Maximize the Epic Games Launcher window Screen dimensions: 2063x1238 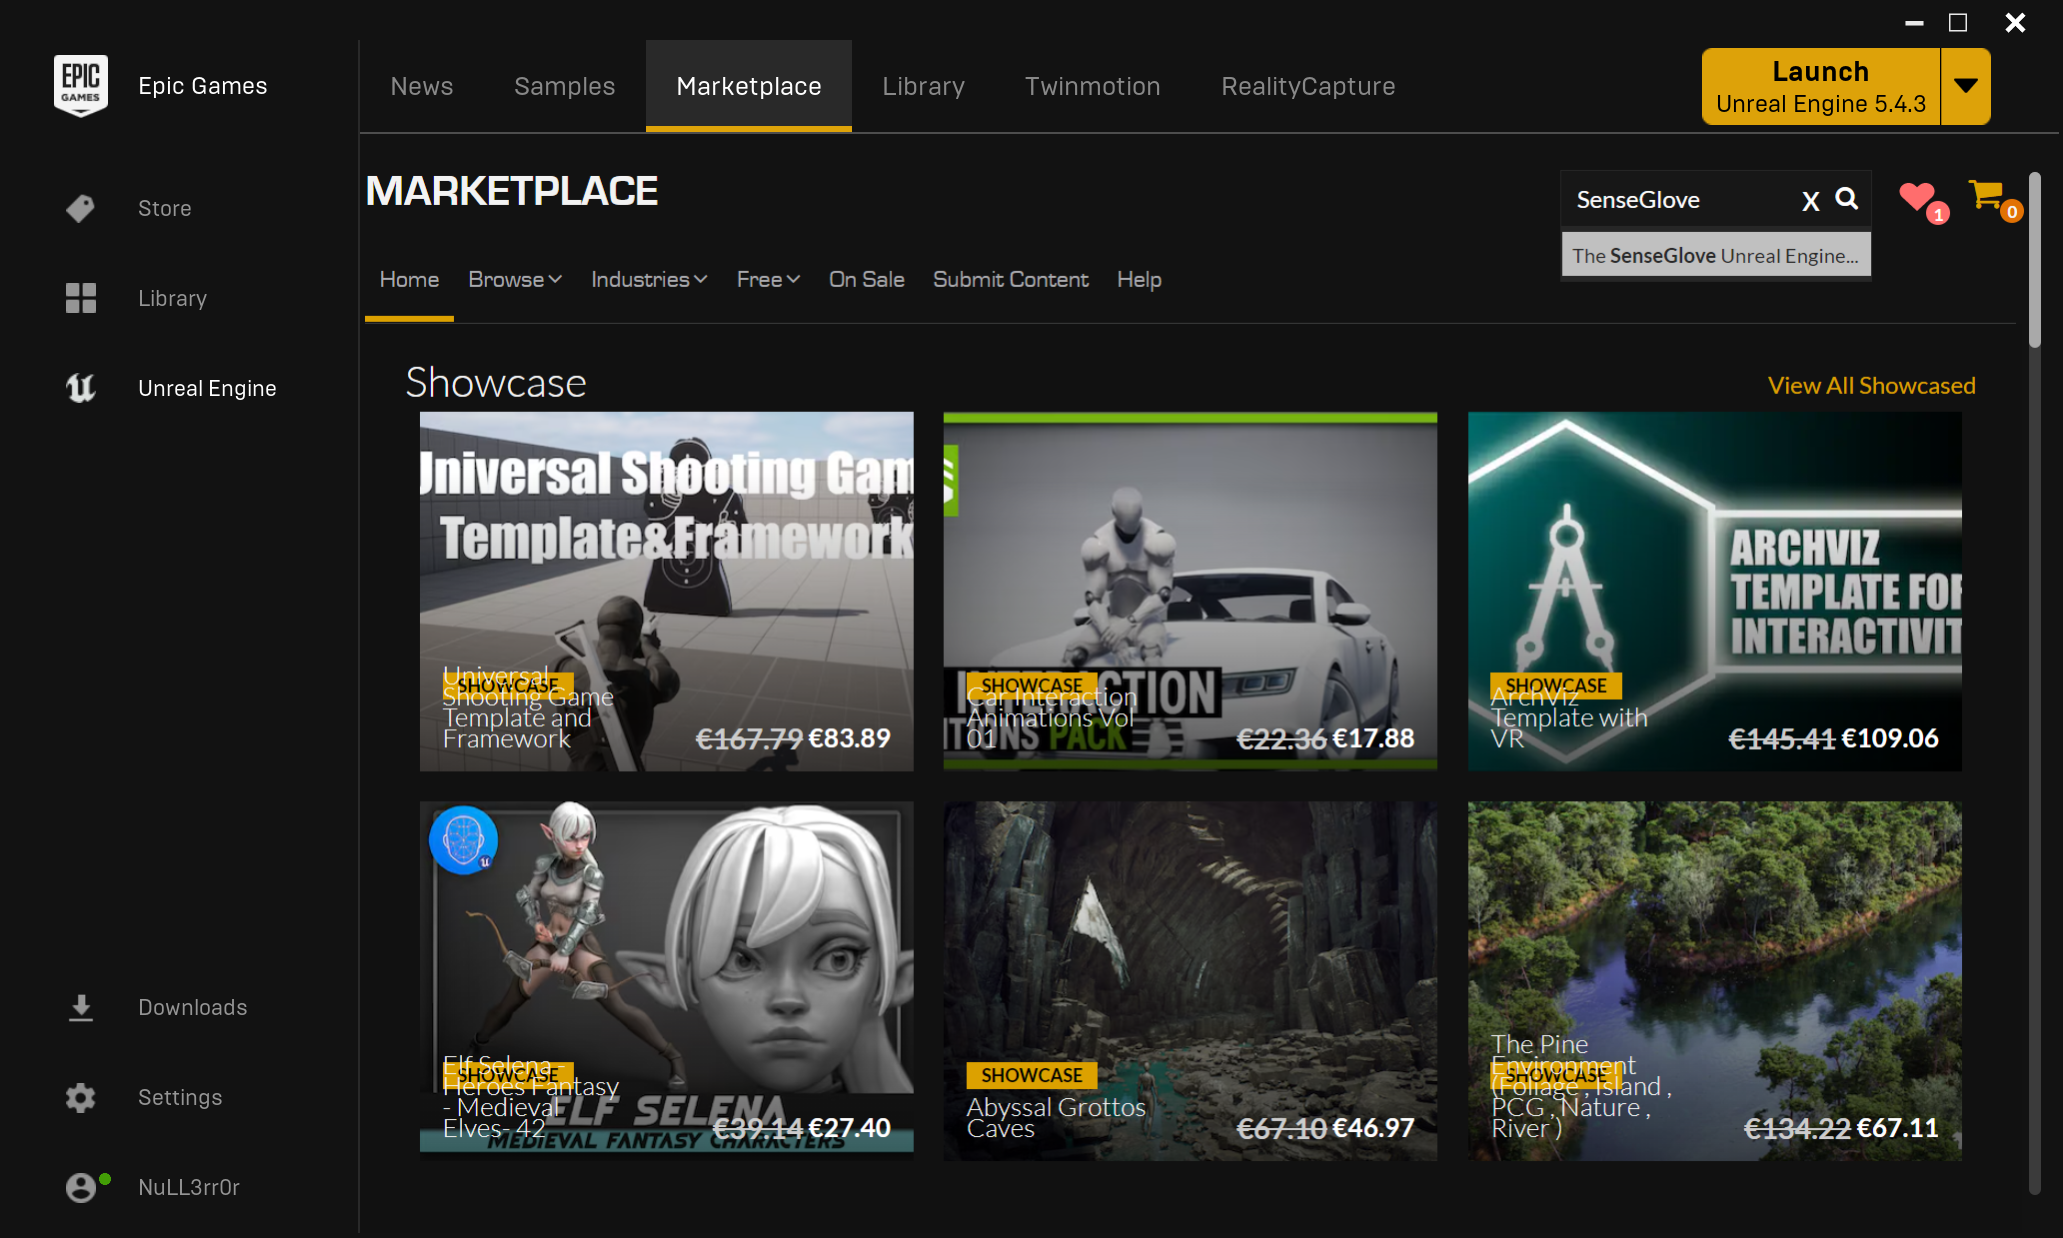point(1958,22)
